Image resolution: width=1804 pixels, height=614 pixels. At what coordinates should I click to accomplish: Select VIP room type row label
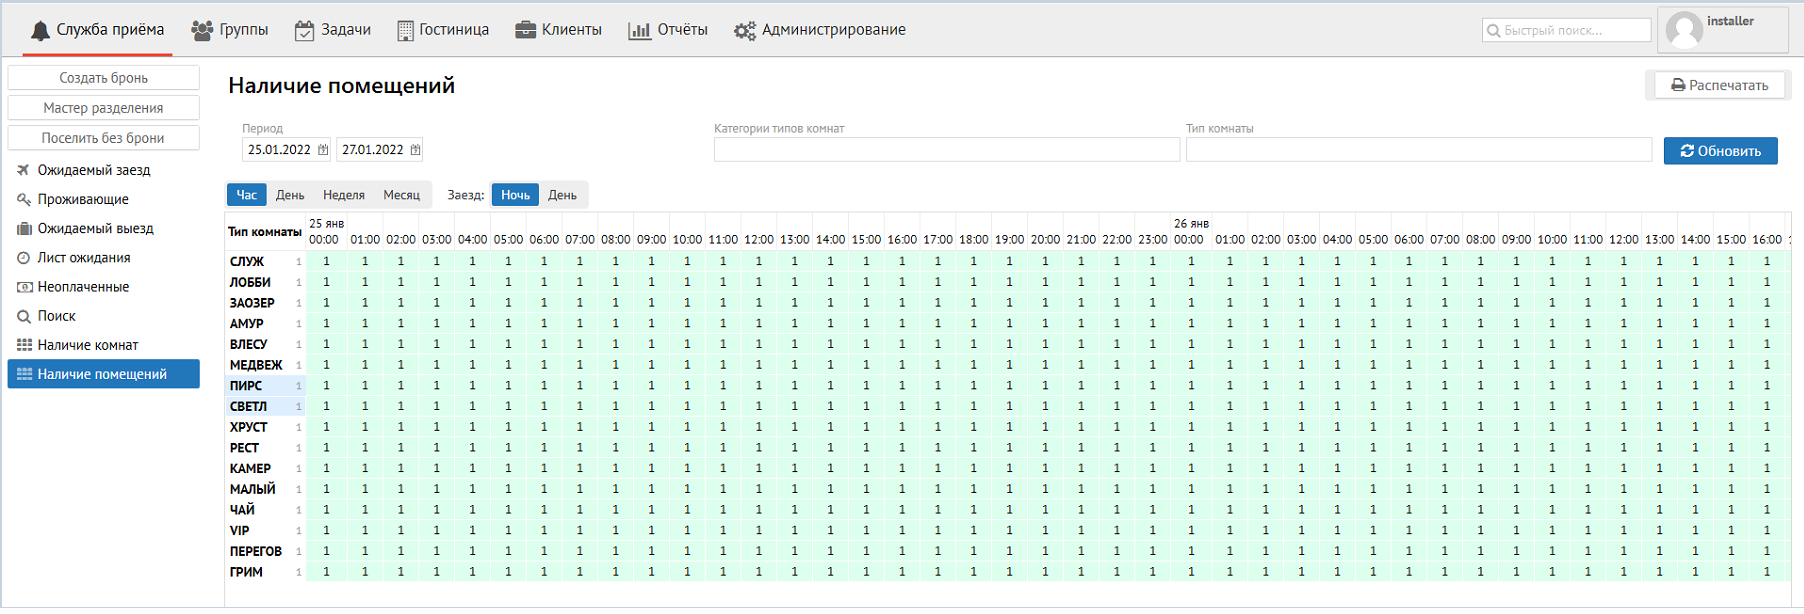coord(240,531)
